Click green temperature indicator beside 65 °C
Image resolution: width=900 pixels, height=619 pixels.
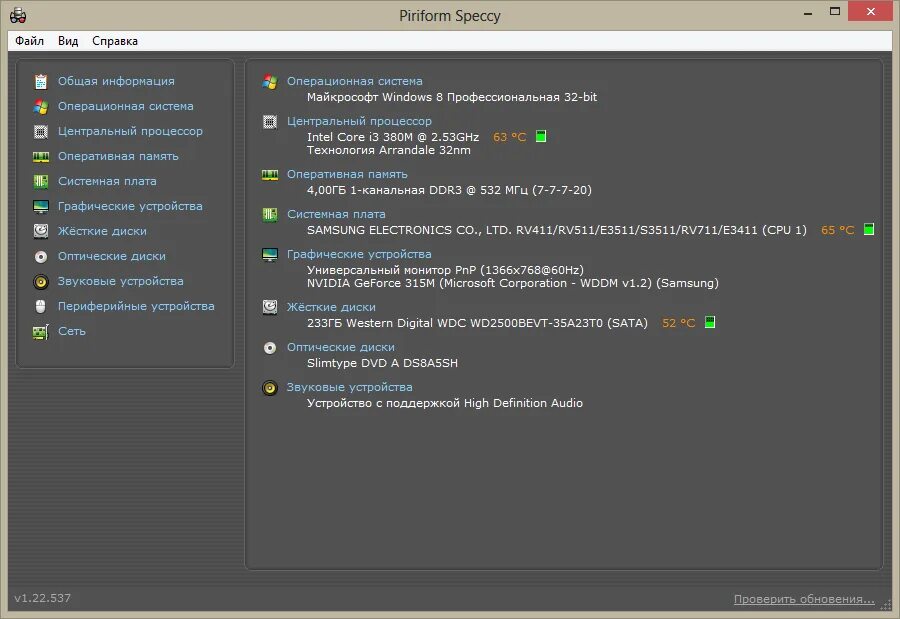[869, 229]
